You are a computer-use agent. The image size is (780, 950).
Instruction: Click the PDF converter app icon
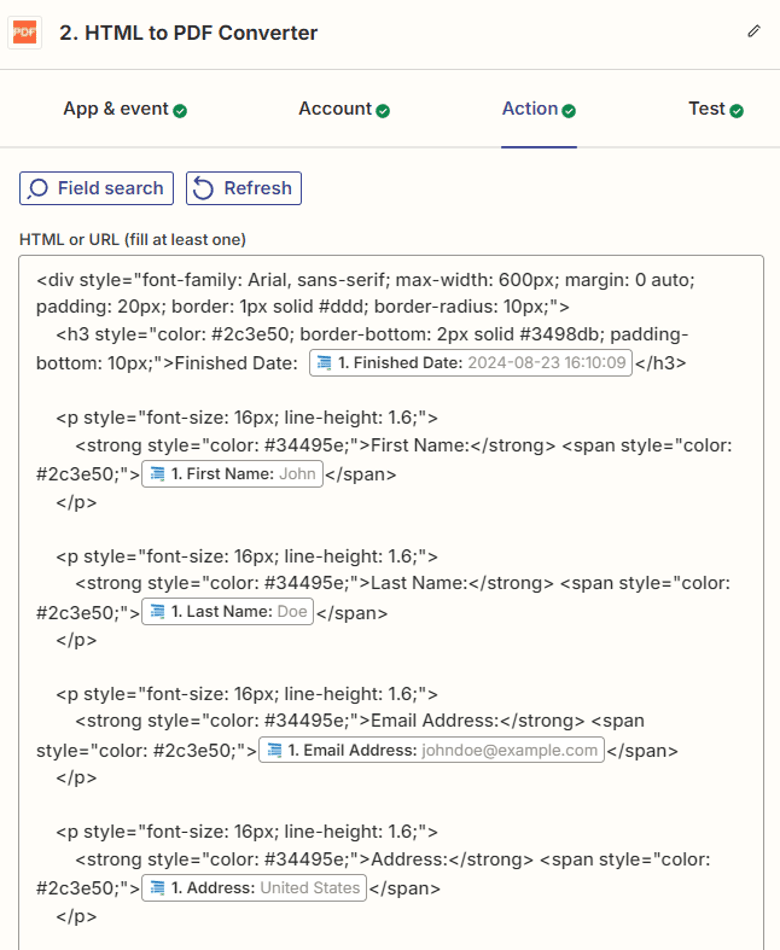coord(23,33)
